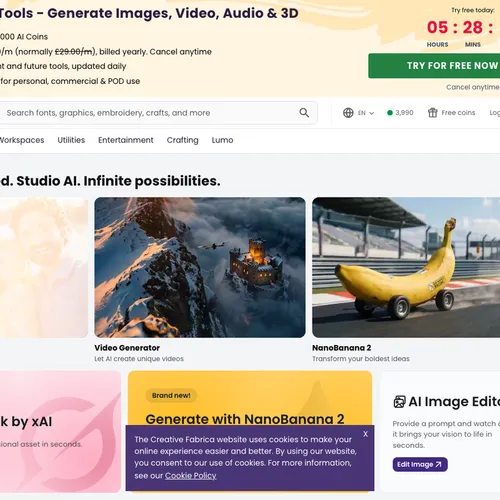Image resolution: width=500 pixels, height=500 pixels.
Task: Open the Utilities menu
Action: [71, 140]
